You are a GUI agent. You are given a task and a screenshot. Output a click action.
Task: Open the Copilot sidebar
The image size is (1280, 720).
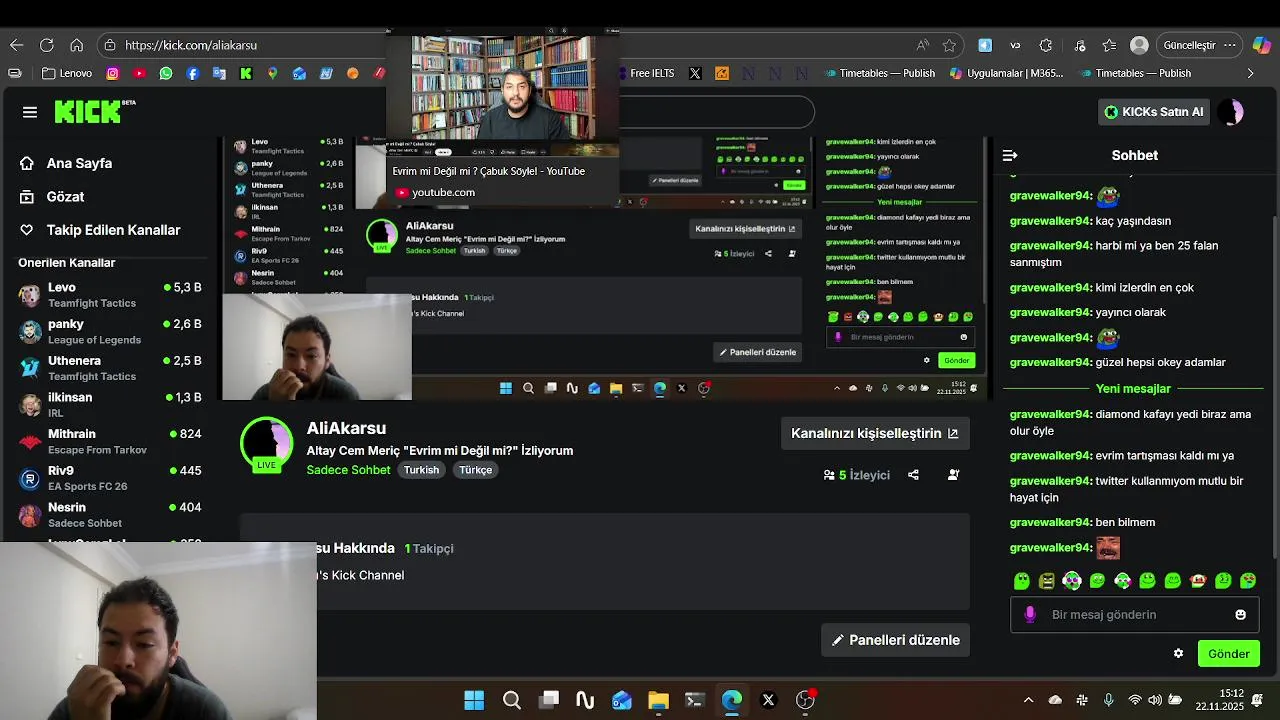(1262, 45)
